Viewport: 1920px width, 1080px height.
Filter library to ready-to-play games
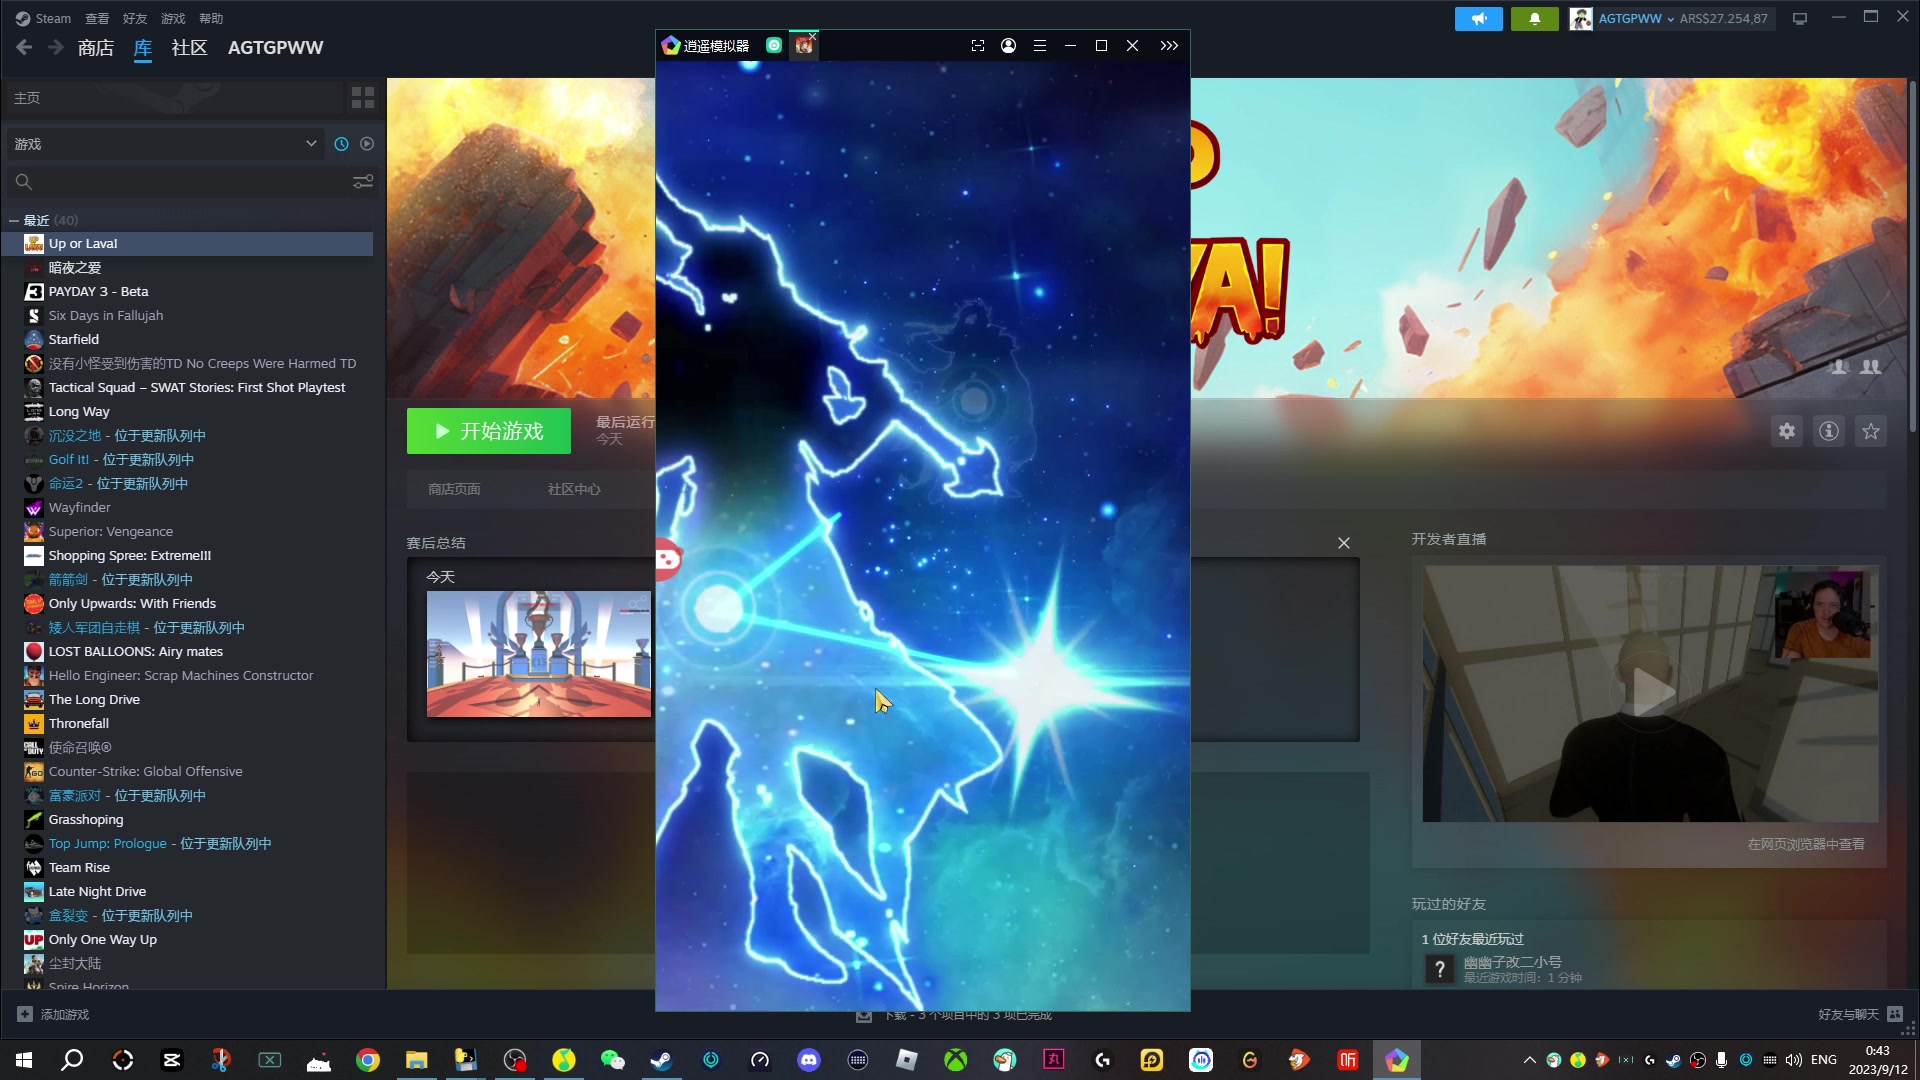(367, 144)
